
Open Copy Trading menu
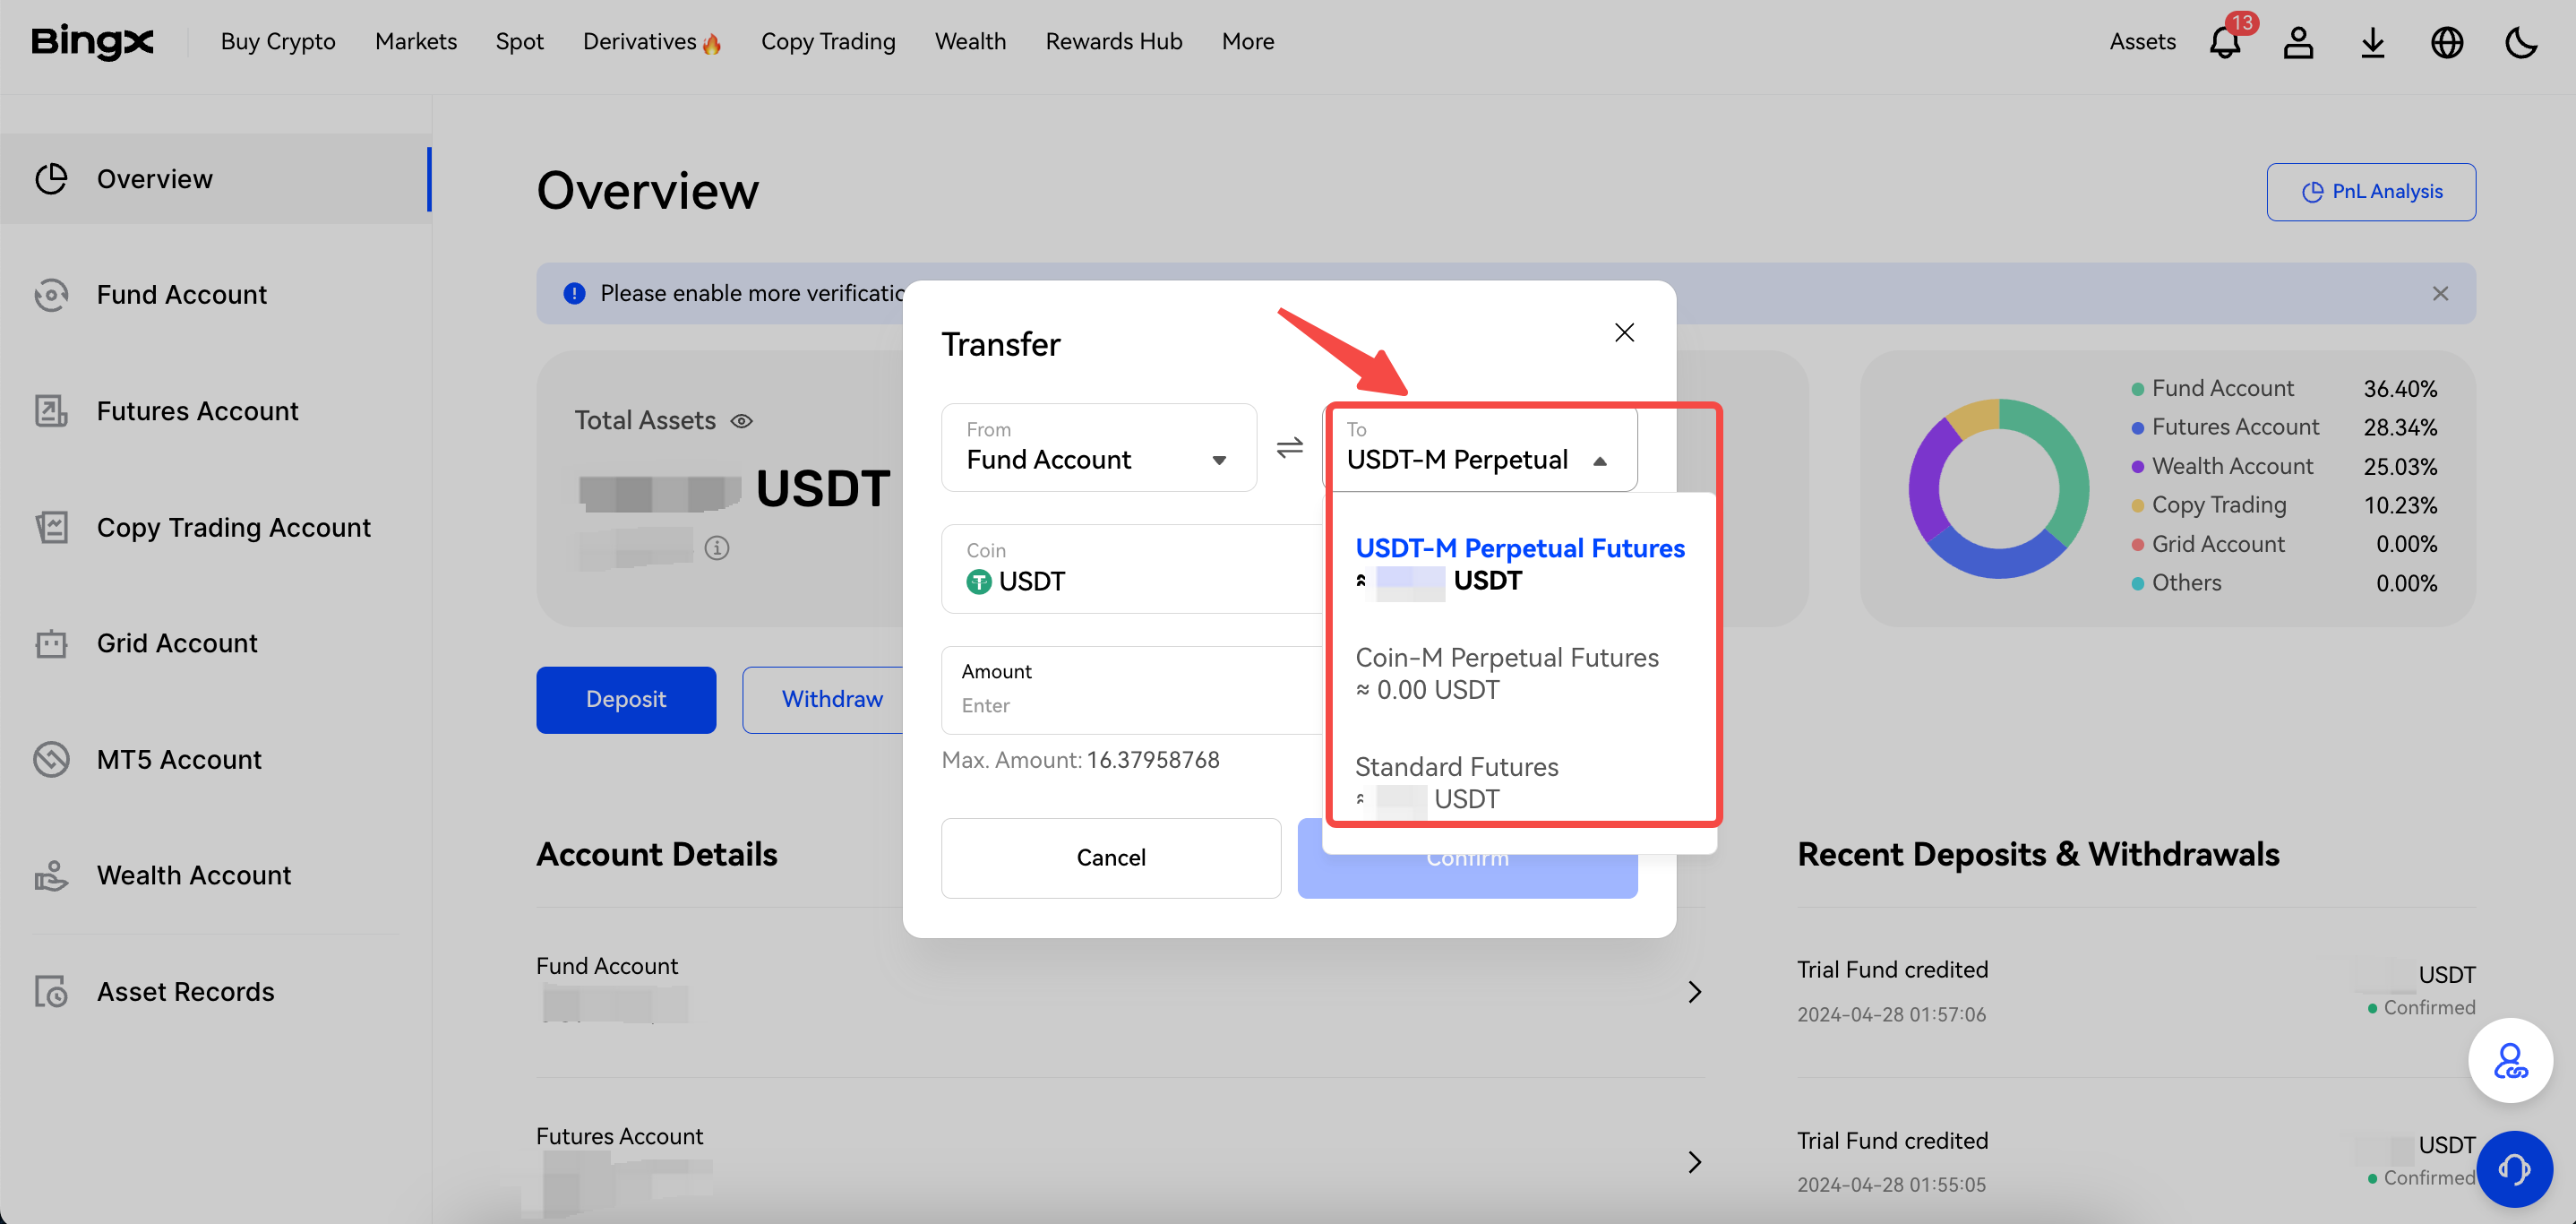coord(828,42)
